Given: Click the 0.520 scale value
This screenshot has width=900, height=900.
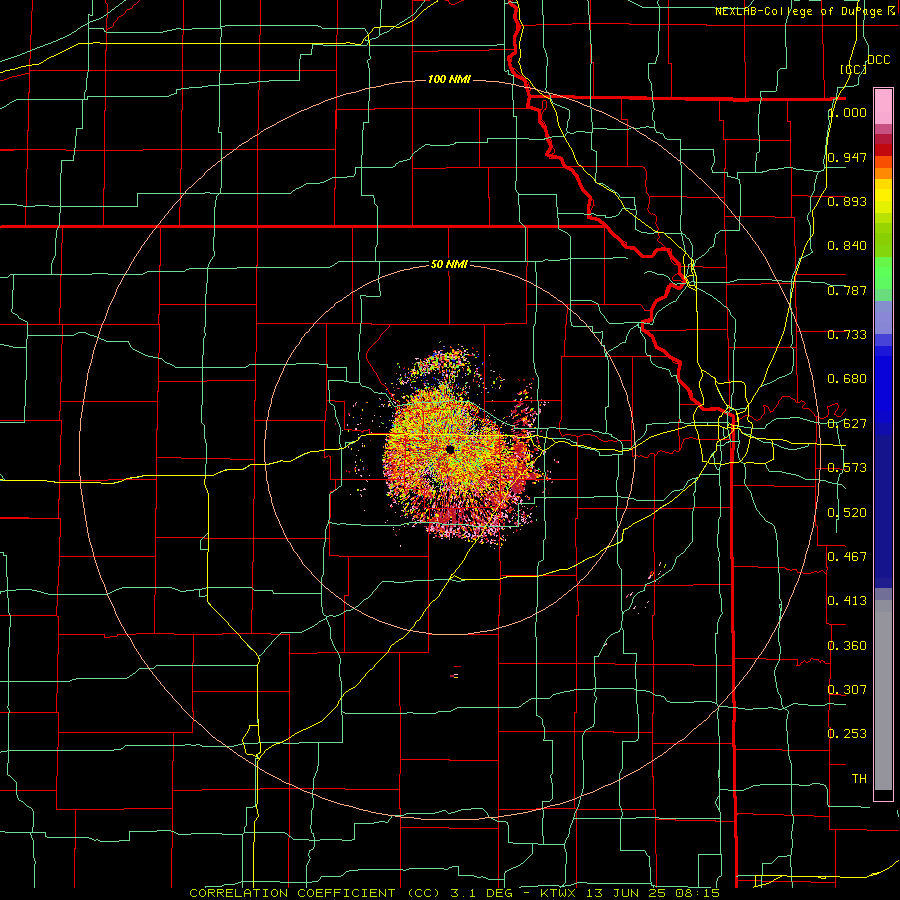Looking at the screenshot, I should 847,513.
